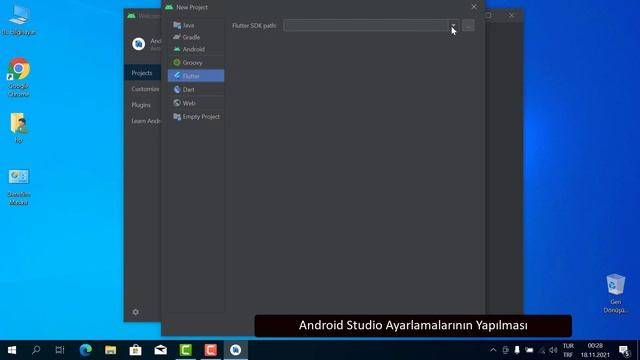Open Google Chrome desktop shortcut
This screenshot has width=640, height=360.
point(19,77)
